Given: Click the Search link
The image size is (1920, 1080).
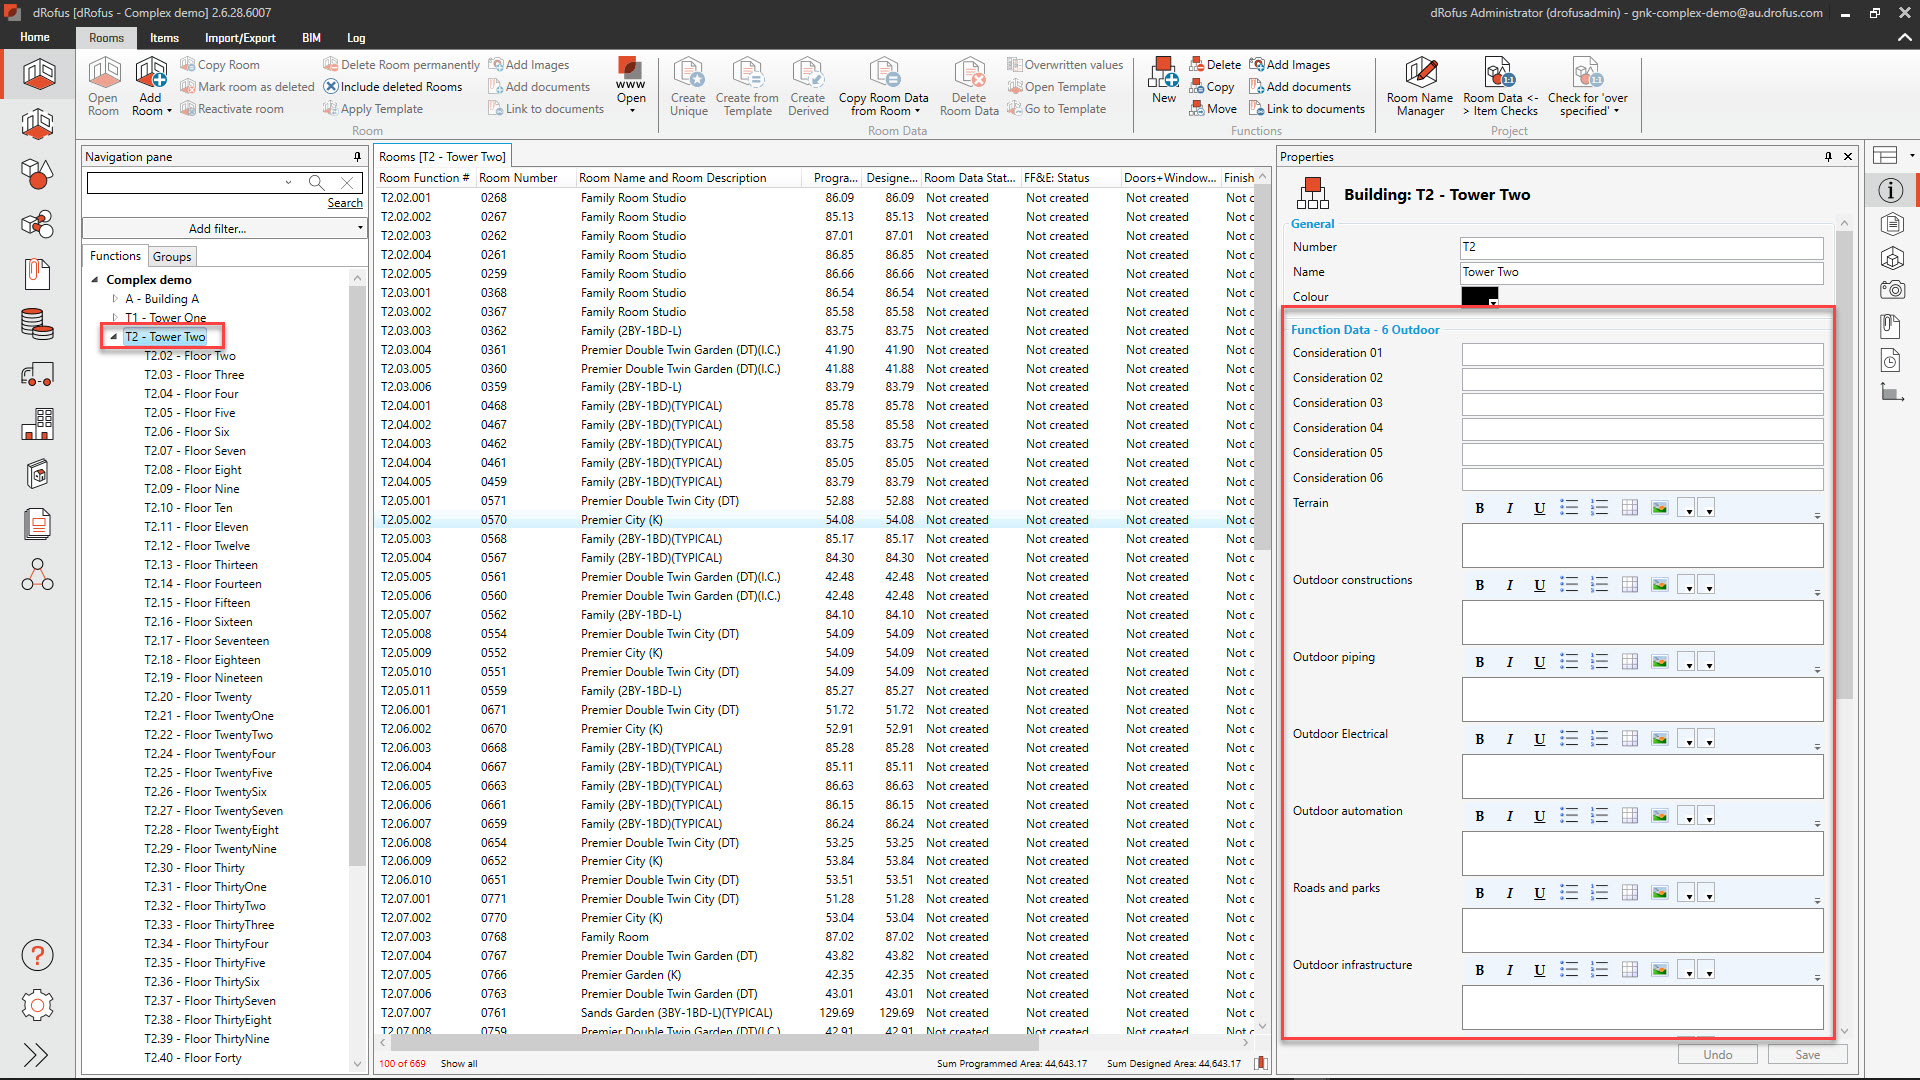Looking at the screenshot, I should pyautogui.click(x=345, y=203).
